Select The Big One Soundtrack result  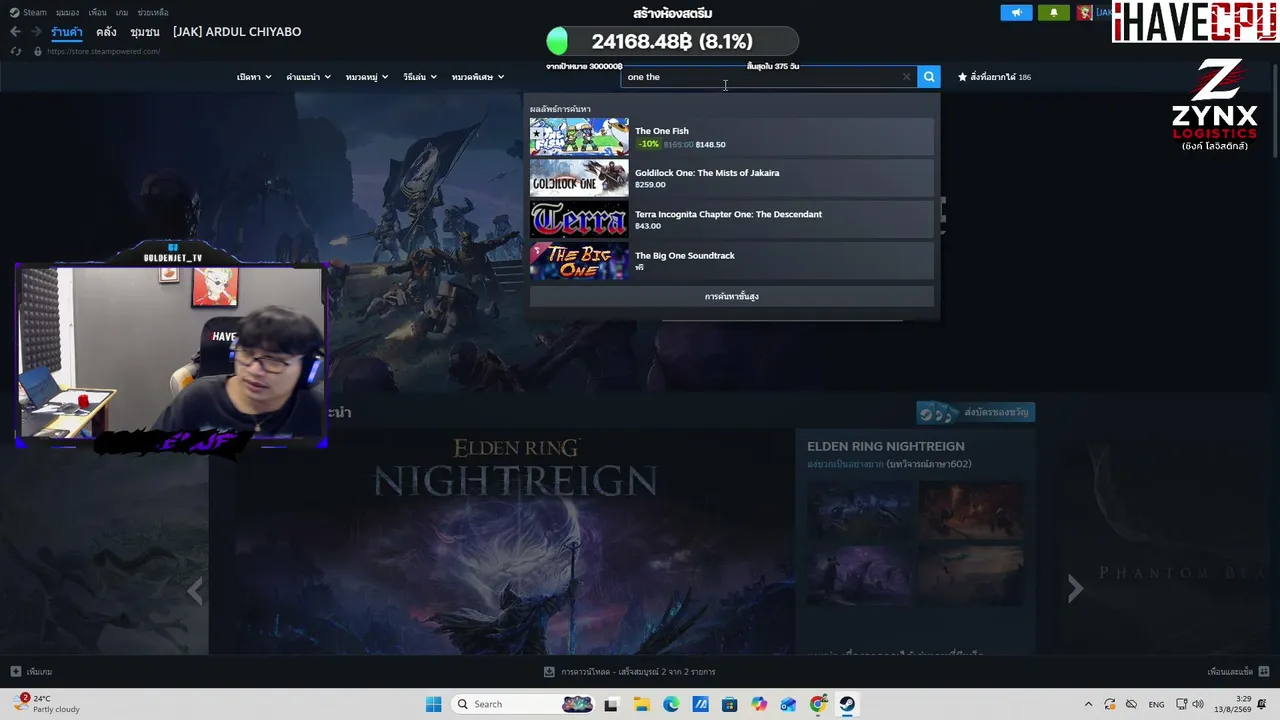pyautogui.click(x=732, y=261)
